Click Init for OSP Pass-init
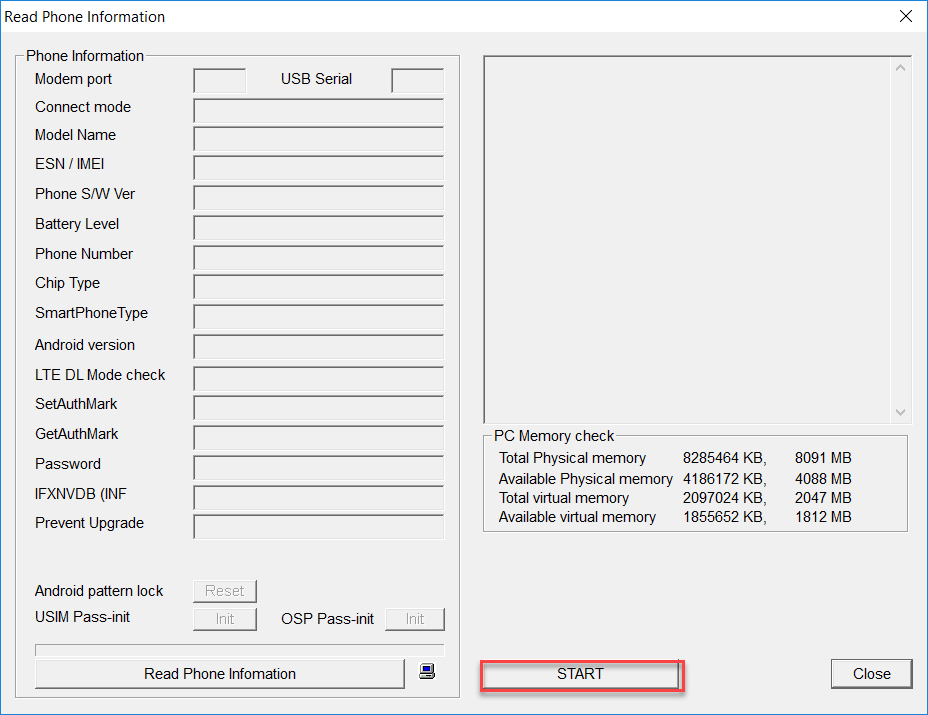 (414, 619)
